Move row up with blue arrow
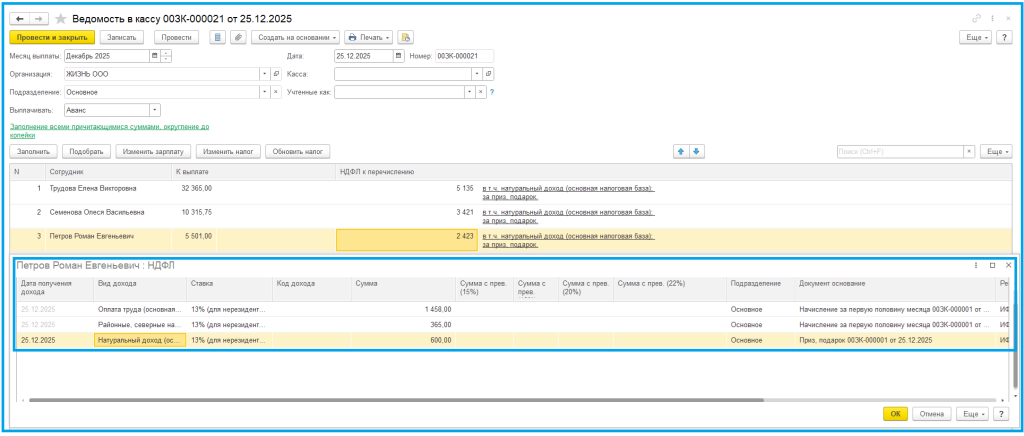Screen dimensions: 1024x436 pos(682,151)
